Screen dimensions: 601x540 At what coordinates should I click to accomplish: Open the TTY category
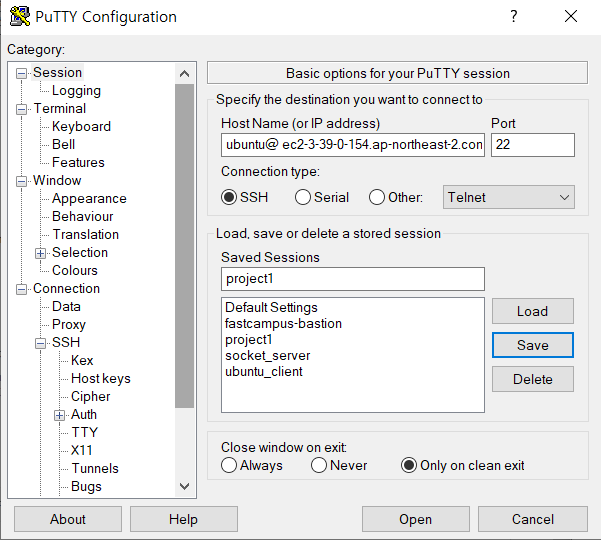85,432
